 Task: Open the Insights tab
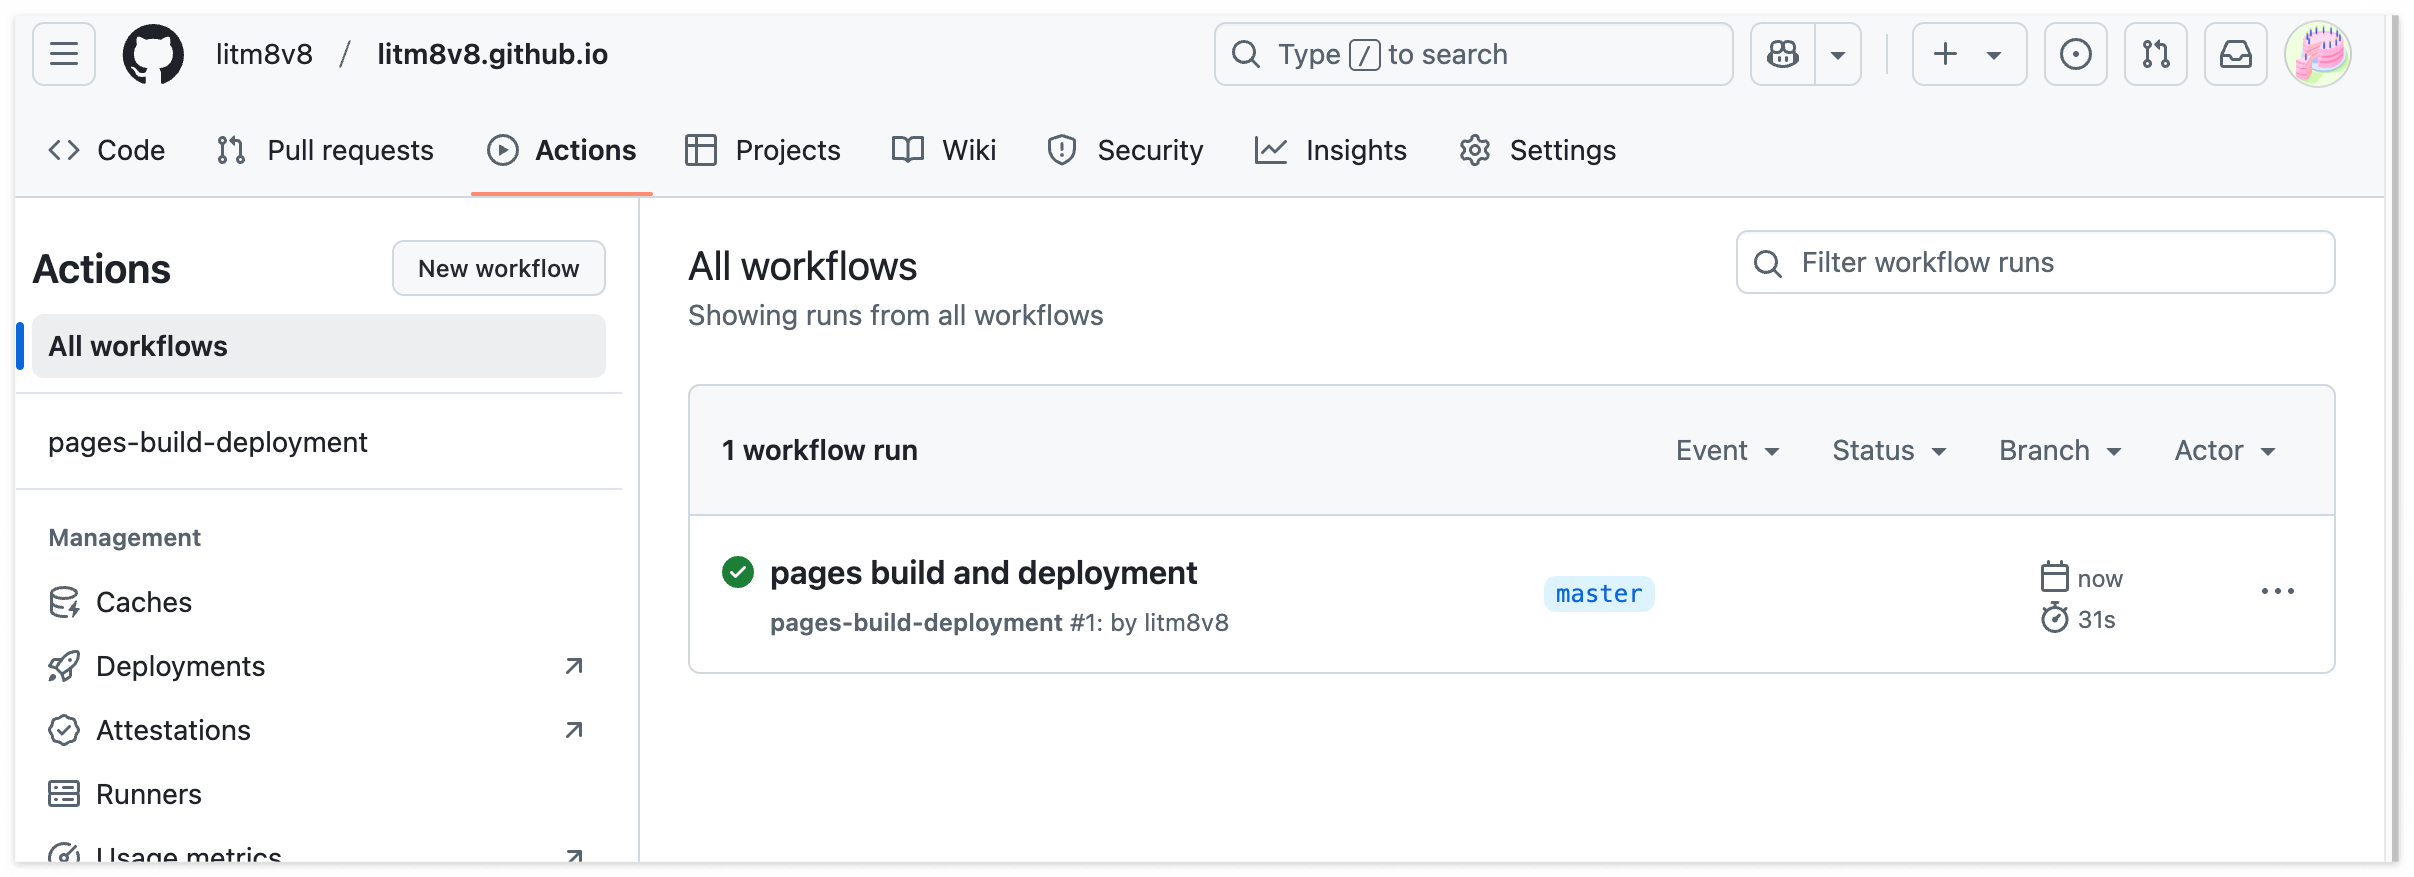pyautogui.click(x=1331, y=150)
